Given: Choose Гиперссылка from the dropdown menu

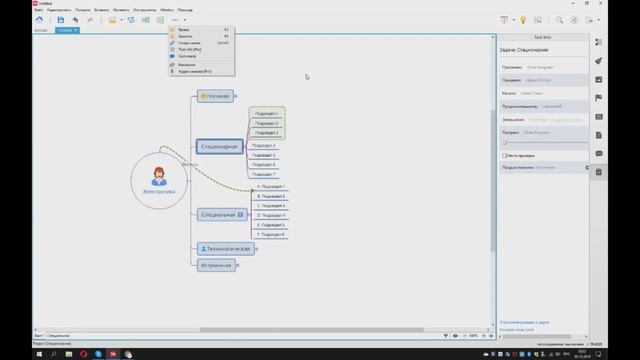Looking at the screenshot, I should (202, 43).
